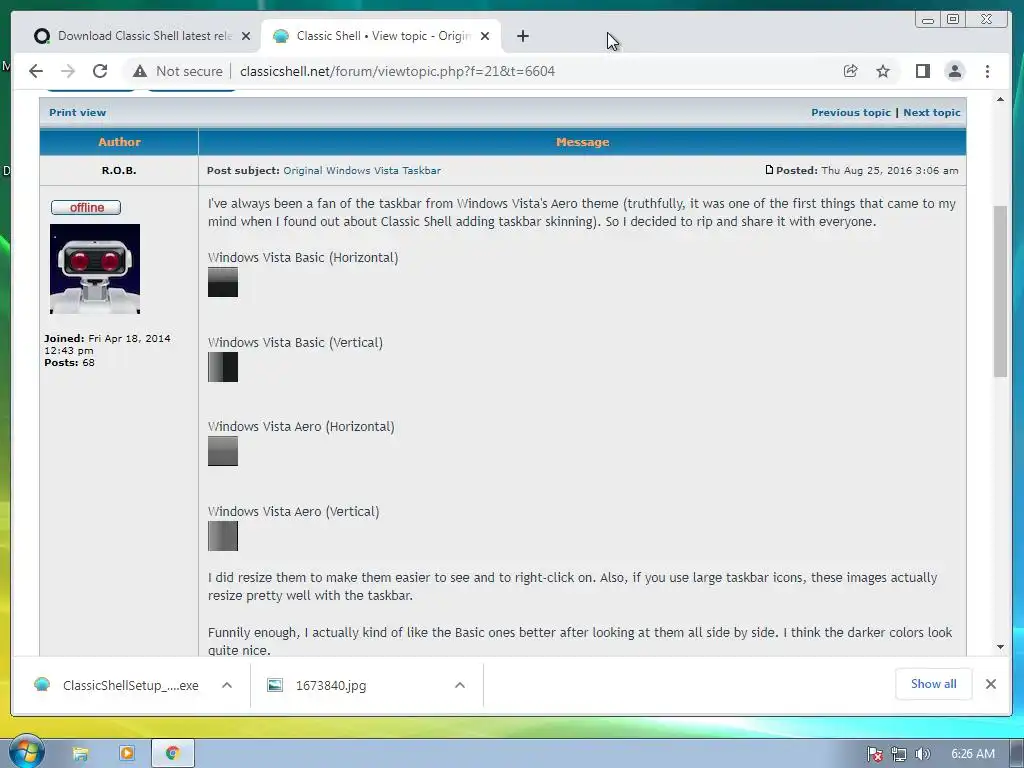Open the Windows Start menu
Screen dimensions: 1024x768
(26, 752)
